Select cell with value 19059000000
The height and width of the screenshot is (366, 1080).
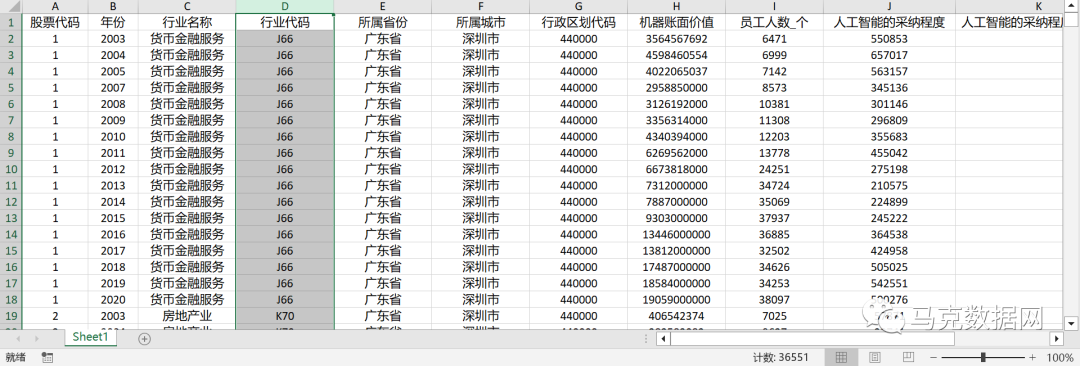coord(676,299)
